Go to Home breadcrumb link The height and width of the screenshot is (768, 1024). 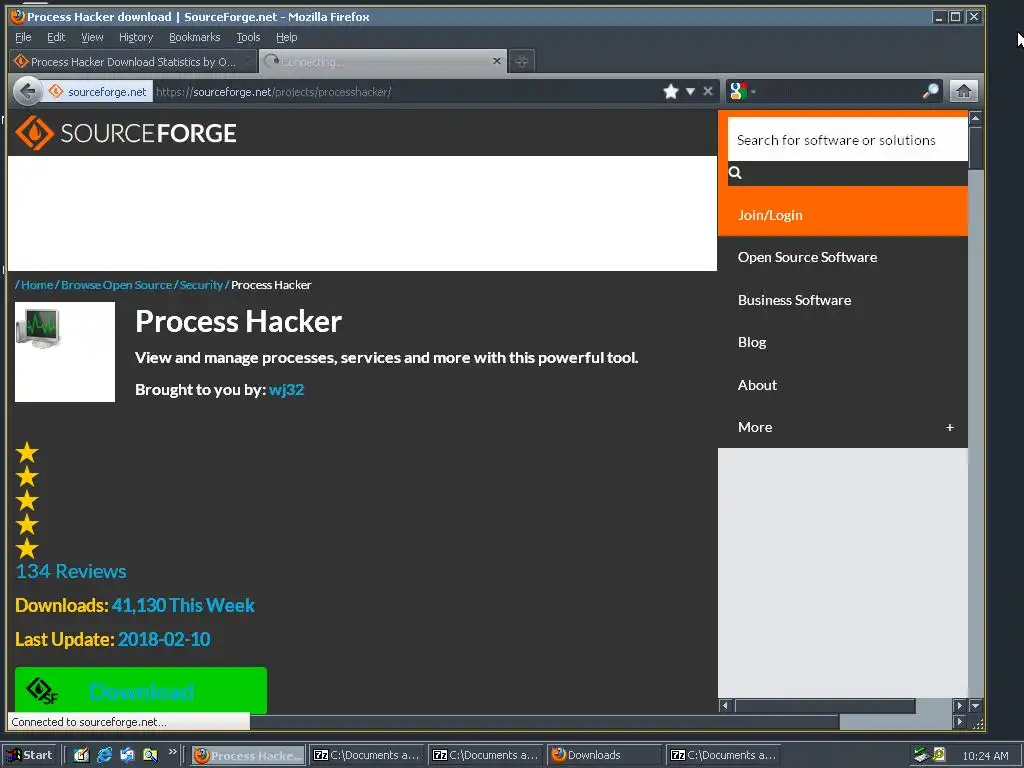(37, 285)
